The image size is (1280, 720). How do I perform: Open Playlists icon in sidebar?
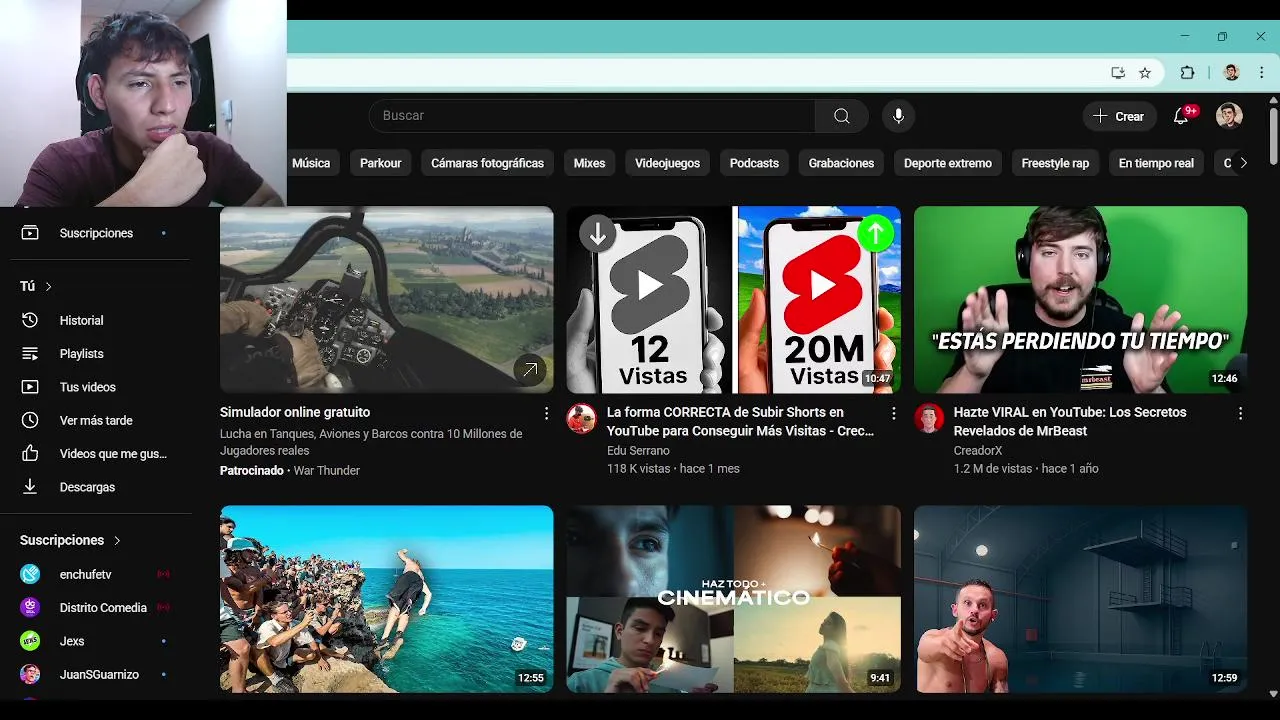(30, 354)
